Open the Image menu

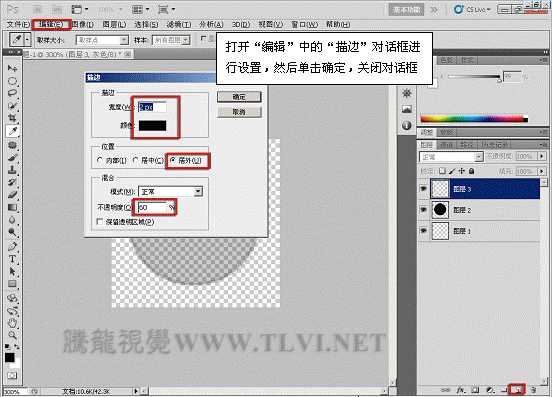[x=83, y=24]
